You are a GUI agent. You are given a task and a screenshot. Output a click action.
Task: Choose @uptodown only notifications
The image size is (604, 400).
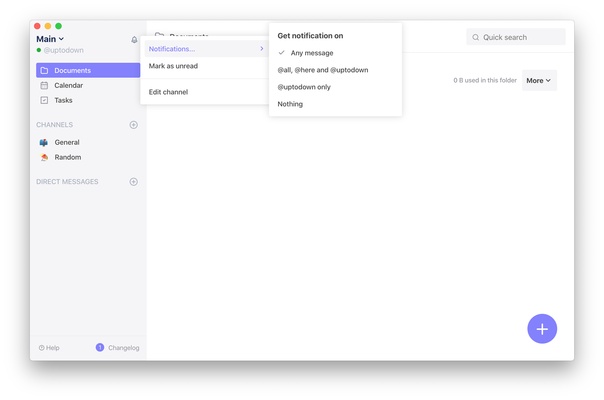click(x=335, y=87)
